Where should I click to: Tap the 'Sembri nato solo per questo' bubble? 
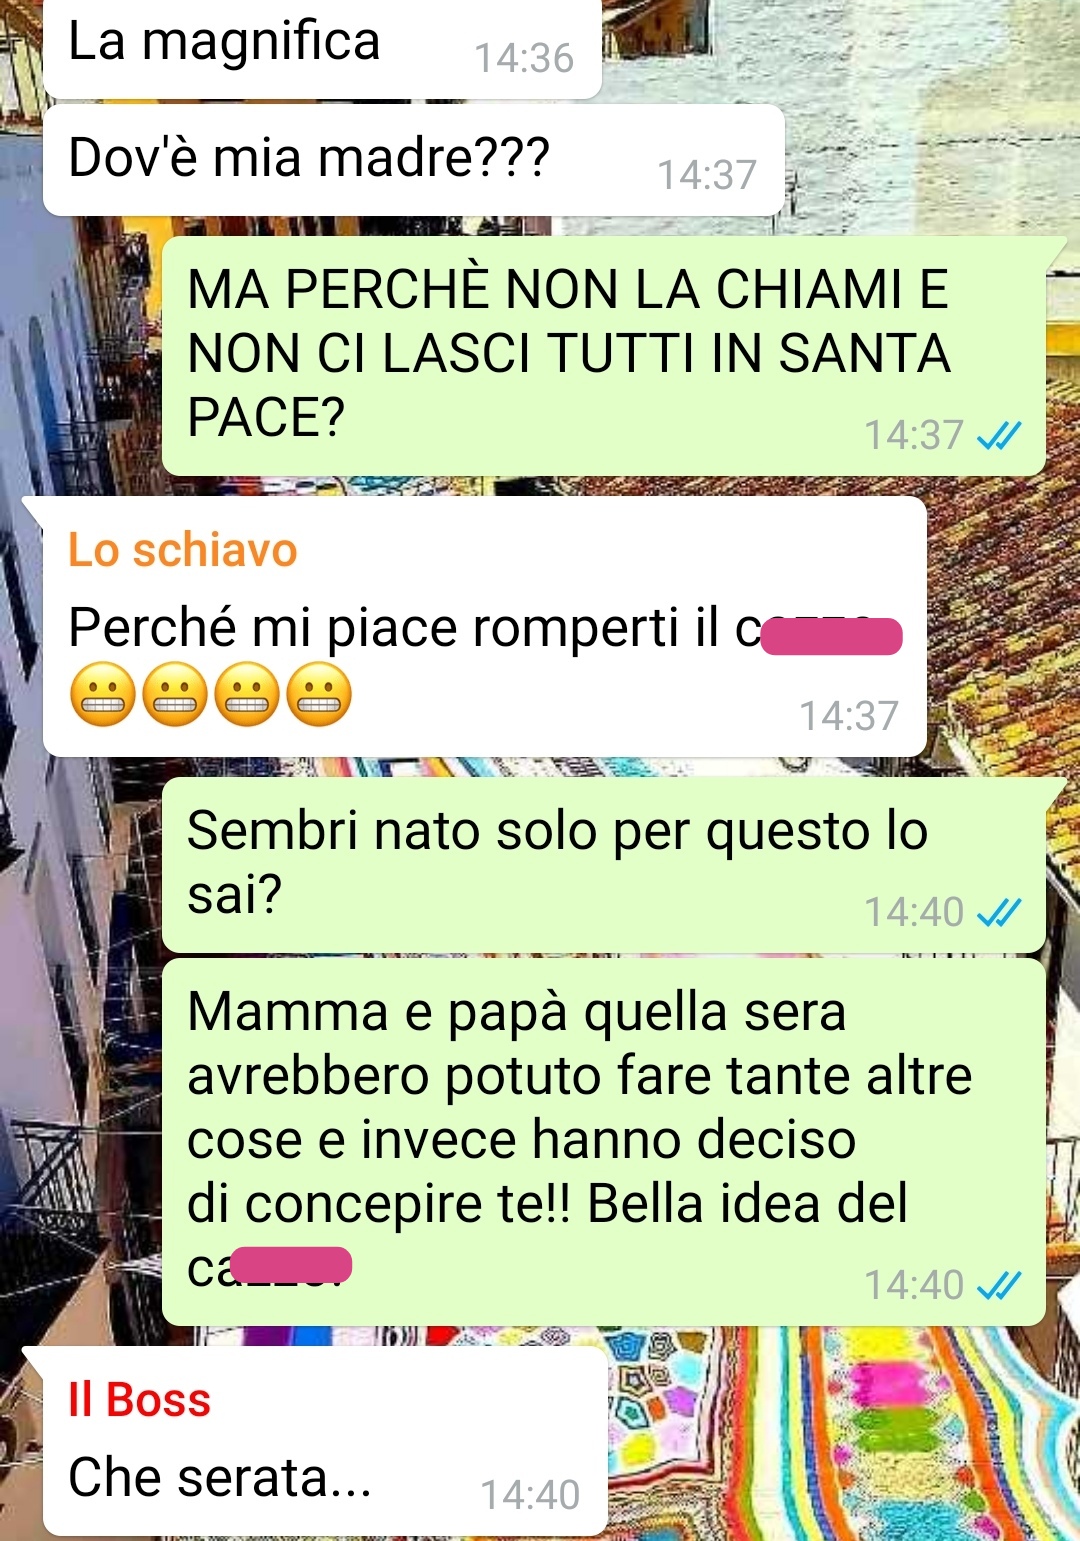coord(604,865)
